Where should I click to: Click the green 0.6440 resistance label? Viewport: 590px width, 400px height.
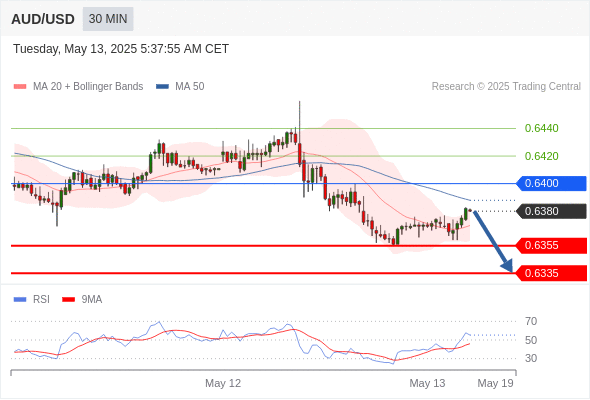point(541,128)
